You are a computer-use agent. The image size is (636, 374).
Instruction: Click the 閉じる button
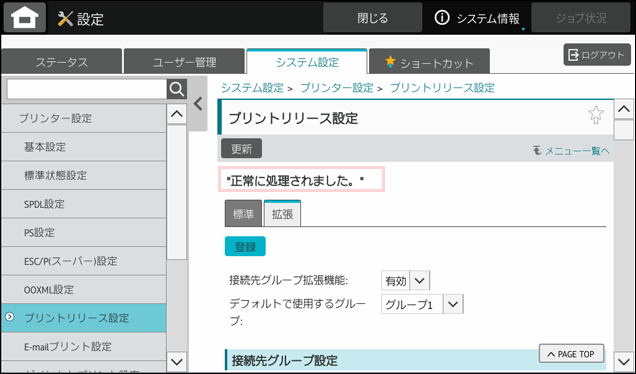pyautogui.click(x=372, y=18)
